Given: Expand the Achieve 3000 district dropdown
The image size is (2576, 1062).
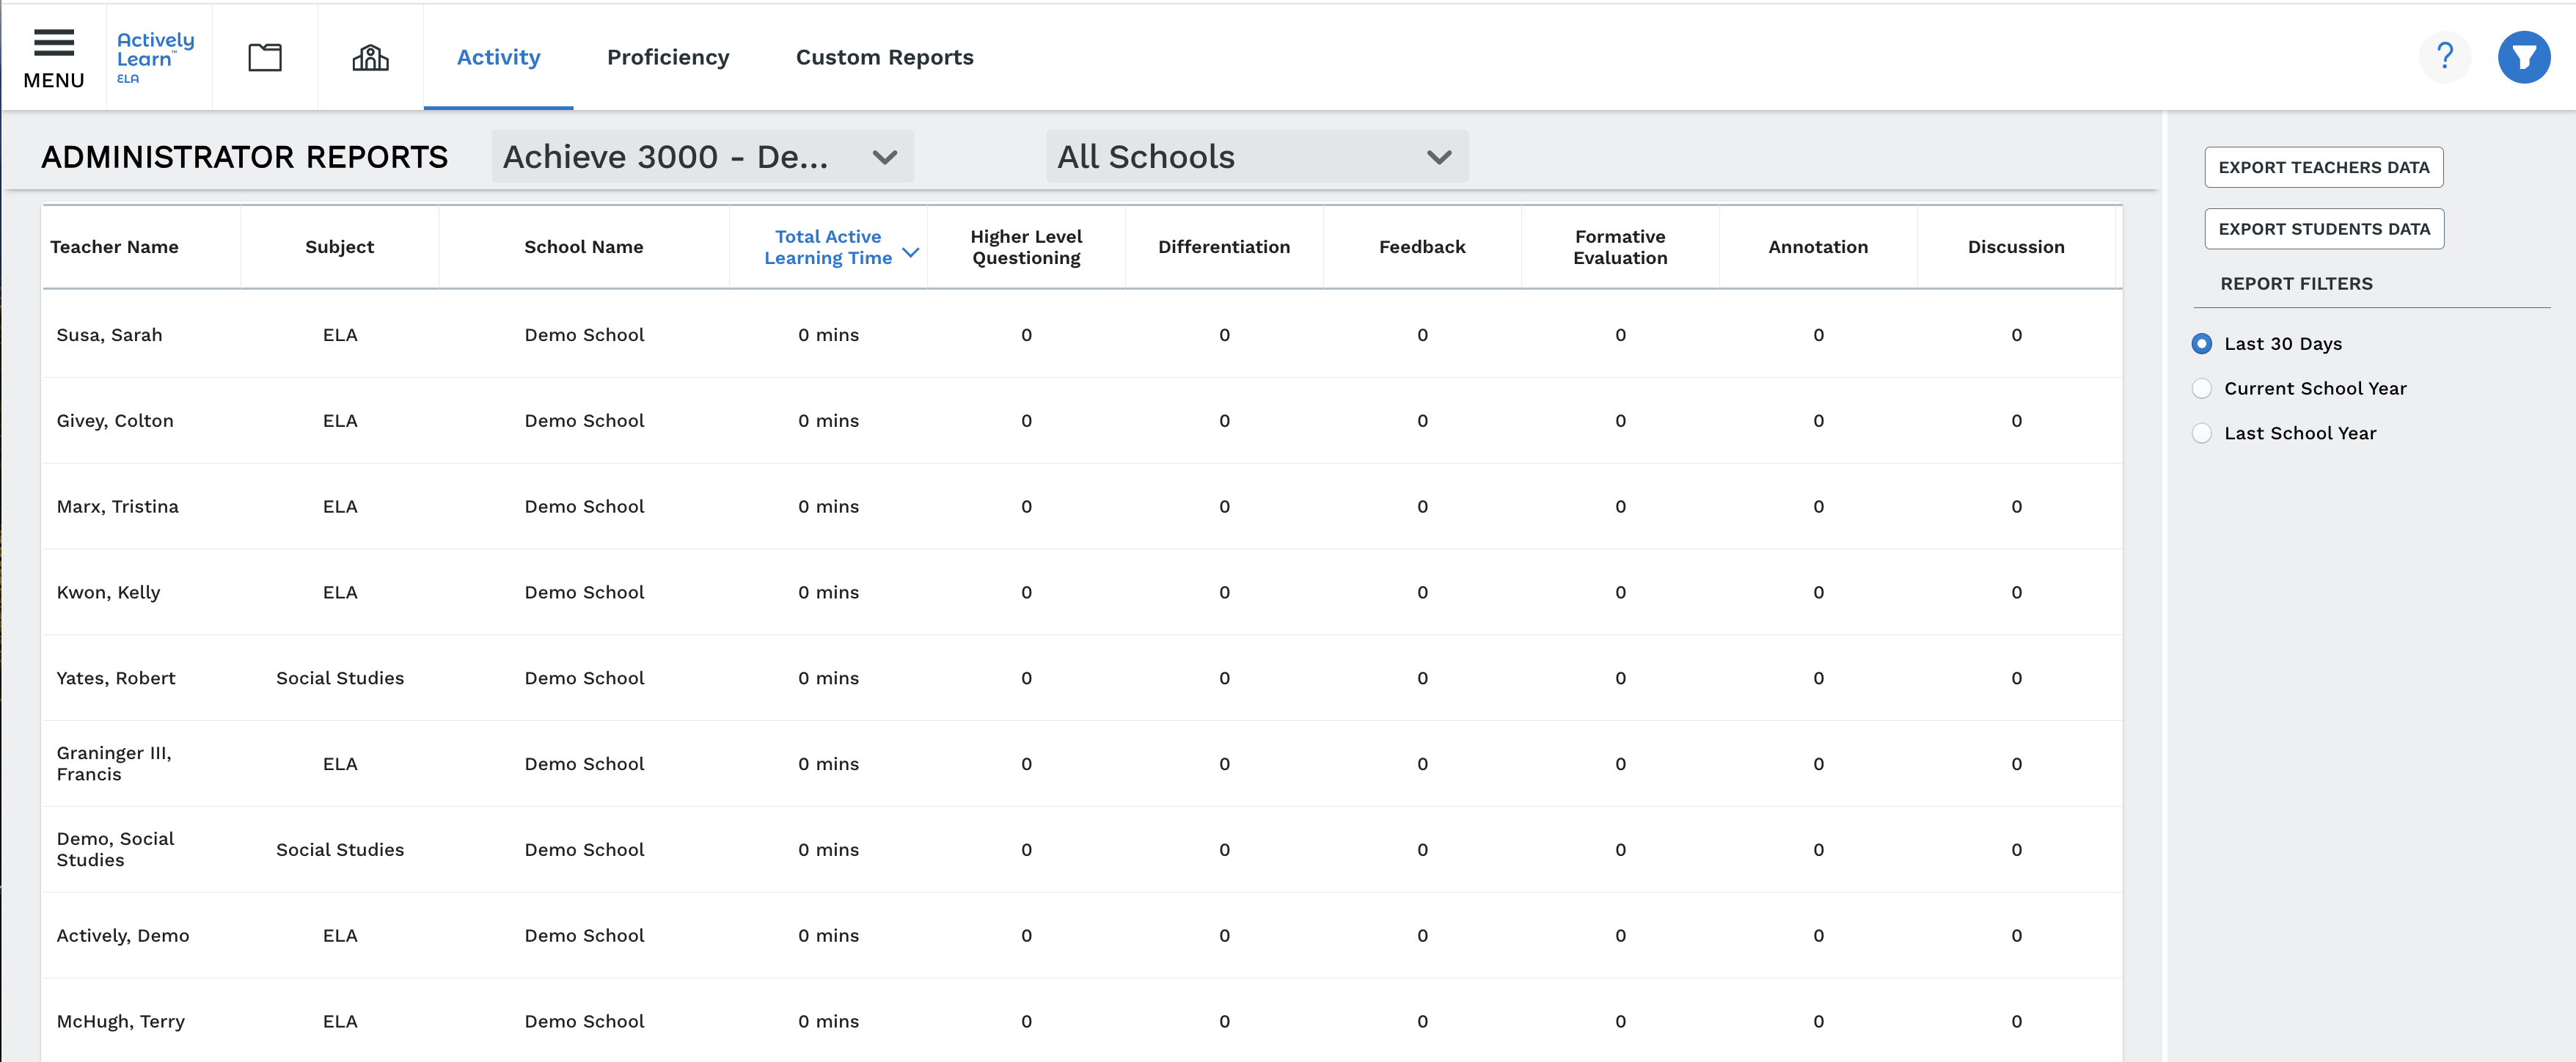Looking at the screenshot, I should (702, 156).
